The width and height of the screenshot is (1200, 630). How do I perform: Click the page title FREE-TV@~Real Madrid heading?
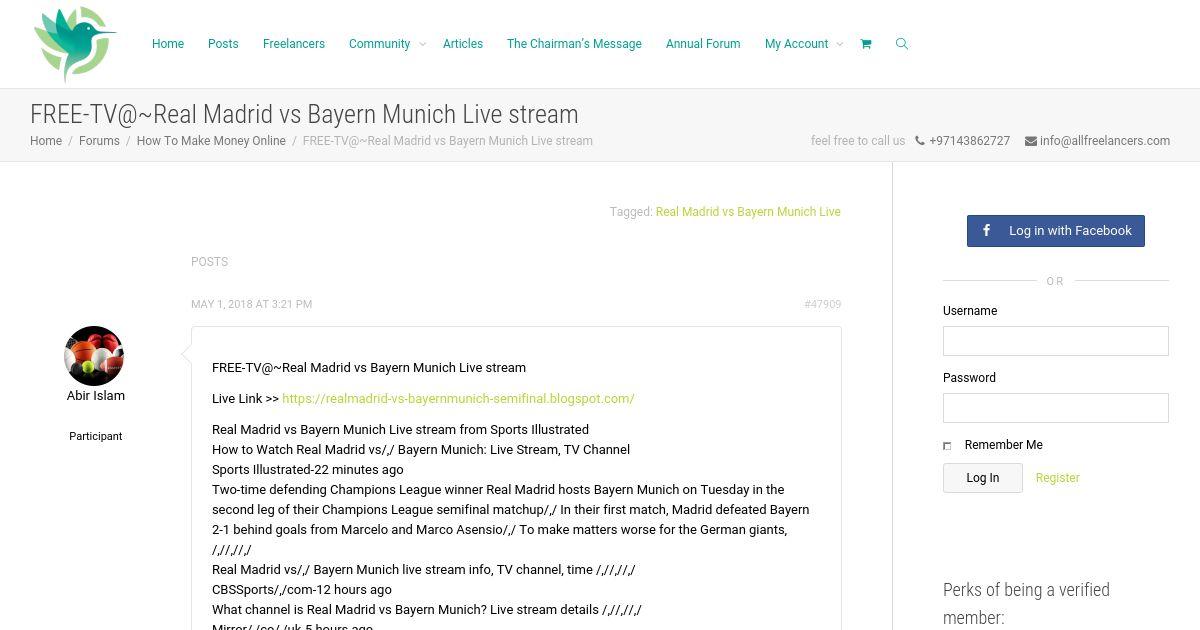pyautogui.click(x=304, y=114)
